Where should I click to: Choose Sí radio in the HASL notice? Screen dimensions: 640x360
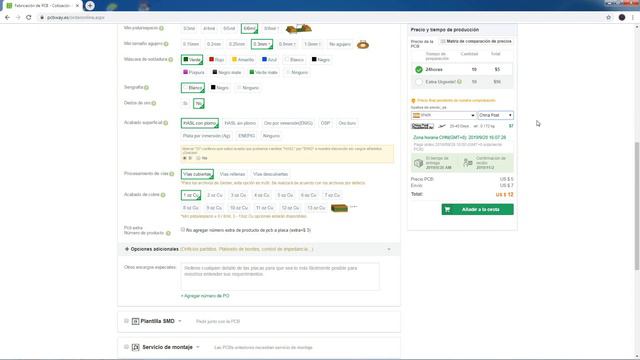coord(184,158)
